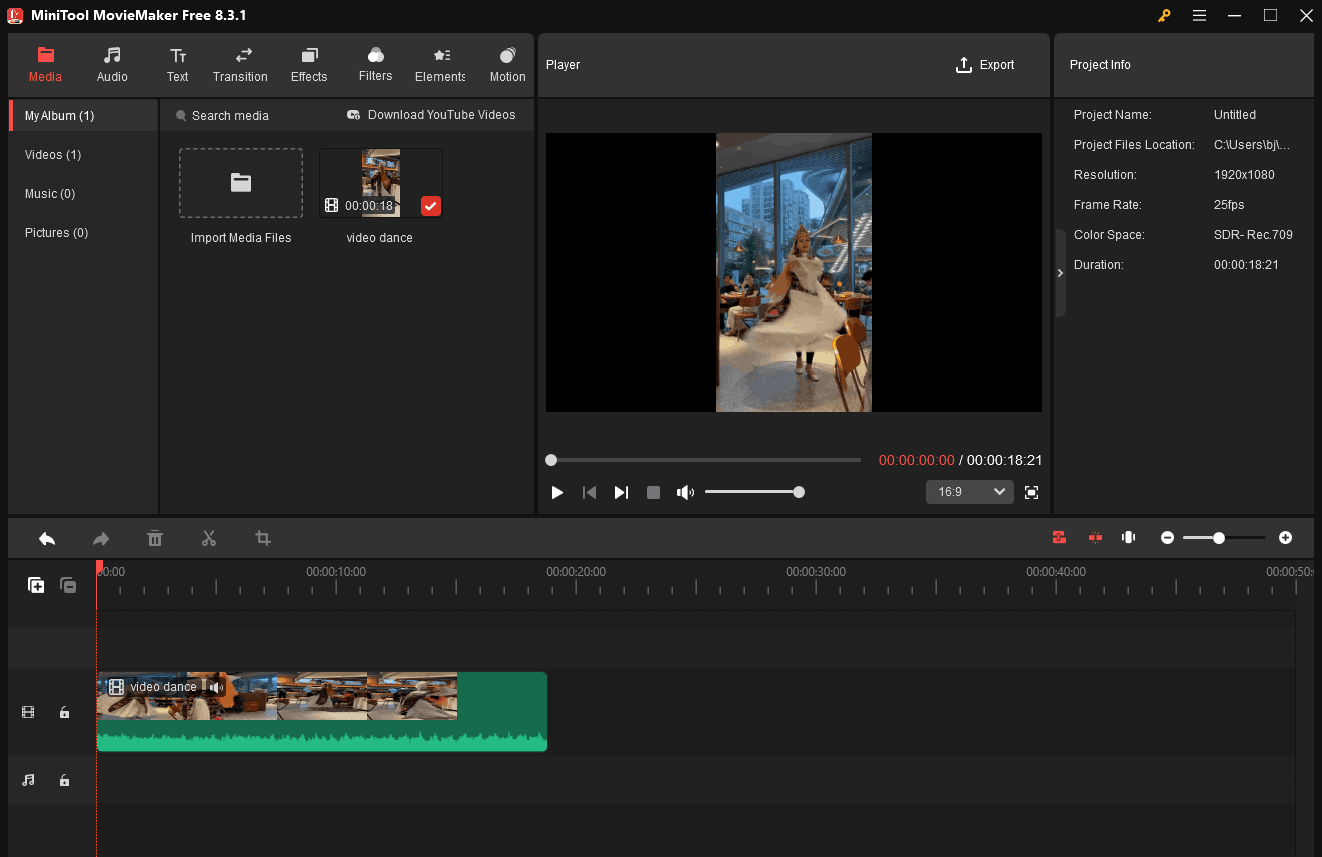Click the player volume slider handle
This screenshot has height=857, width=1322.
tap(798, 491)
